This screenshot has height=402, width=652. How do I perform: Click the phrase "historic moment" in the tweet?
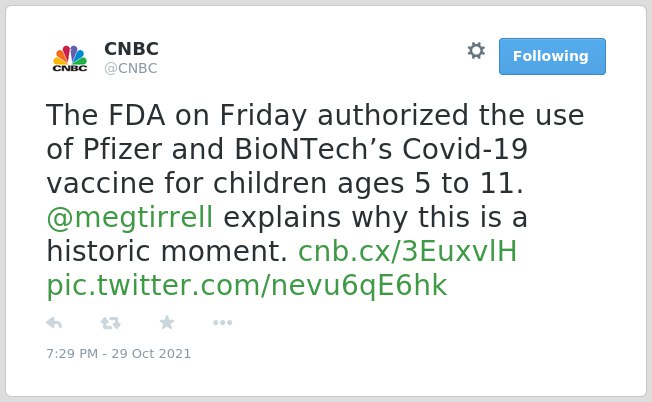pyautogui.click(x=167, y=251)
